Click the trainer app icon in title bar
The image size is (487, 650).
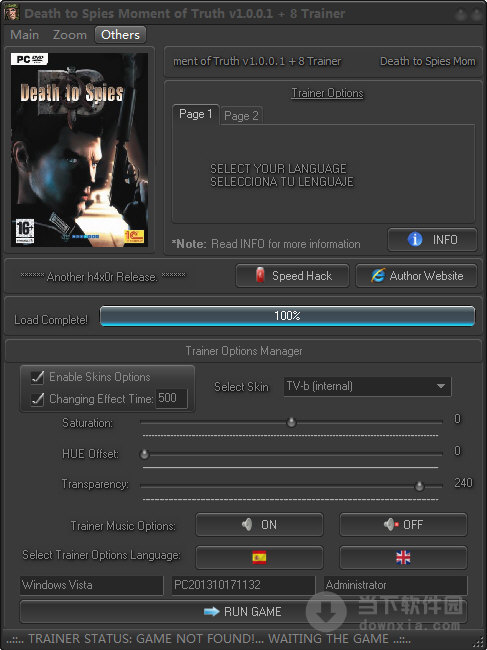click(x=11, y=13)
